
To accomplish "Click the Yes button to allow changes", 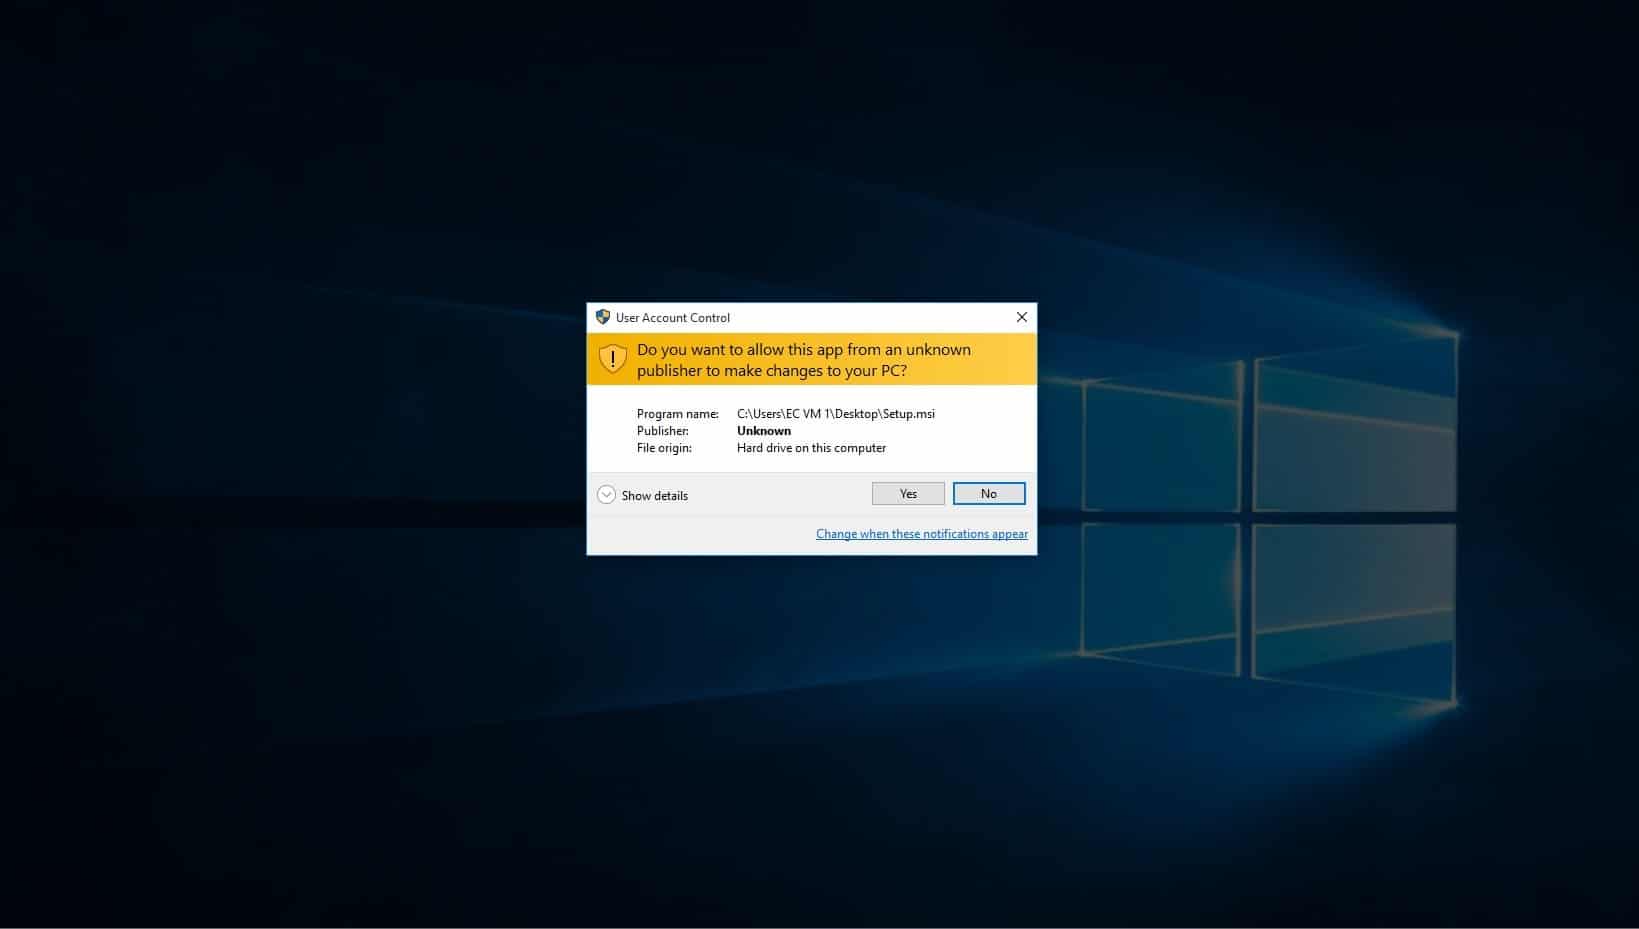I will [x=907, y=494].
